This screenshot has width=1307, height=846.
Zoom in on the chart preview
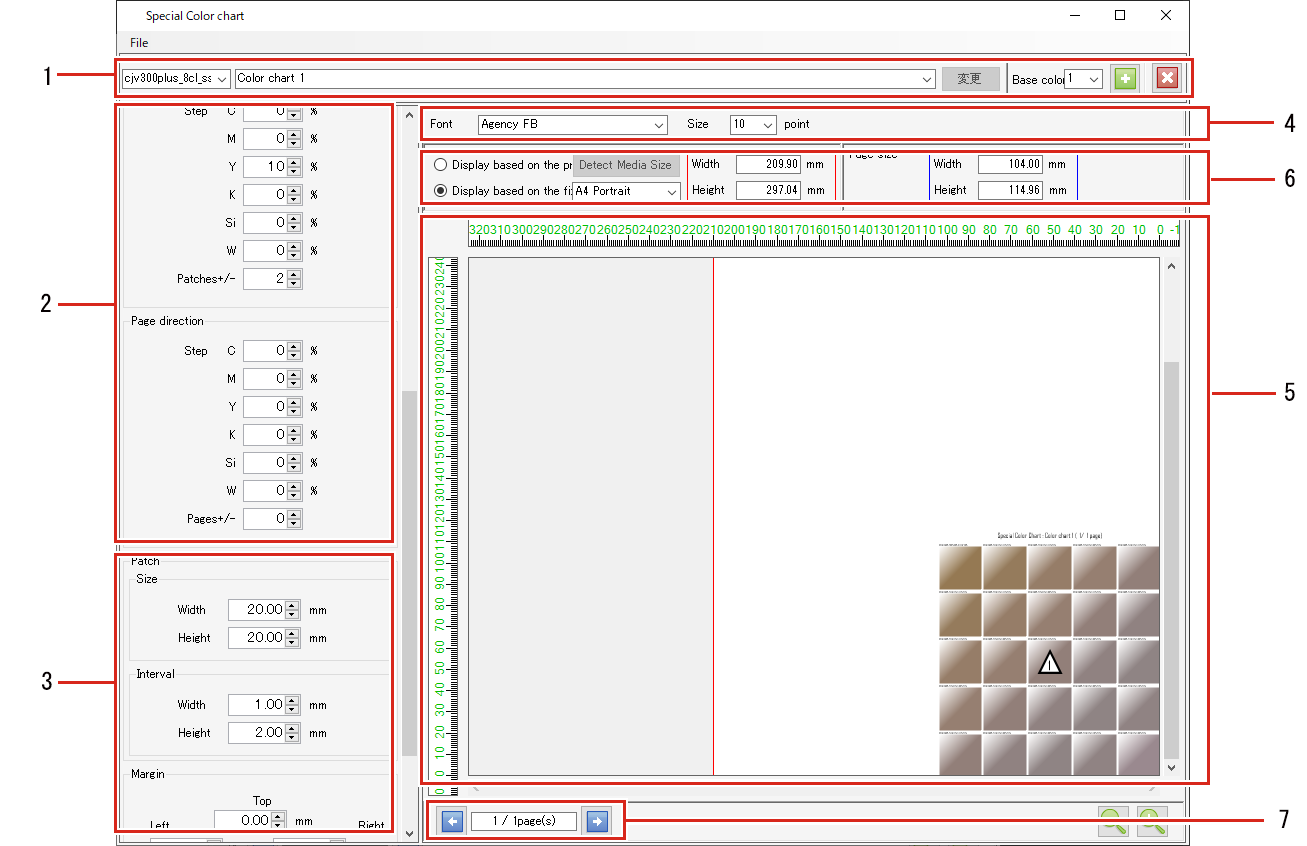pyautogui.click(x=1151, y=822)
